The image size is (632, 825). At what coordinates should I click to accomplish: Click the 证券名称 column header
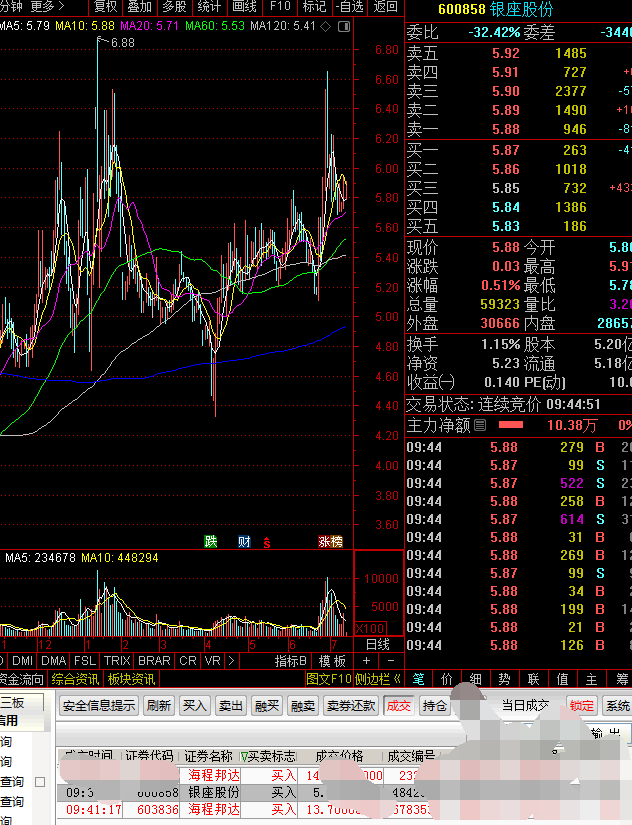pyautogui.click(x=208, y=756)
